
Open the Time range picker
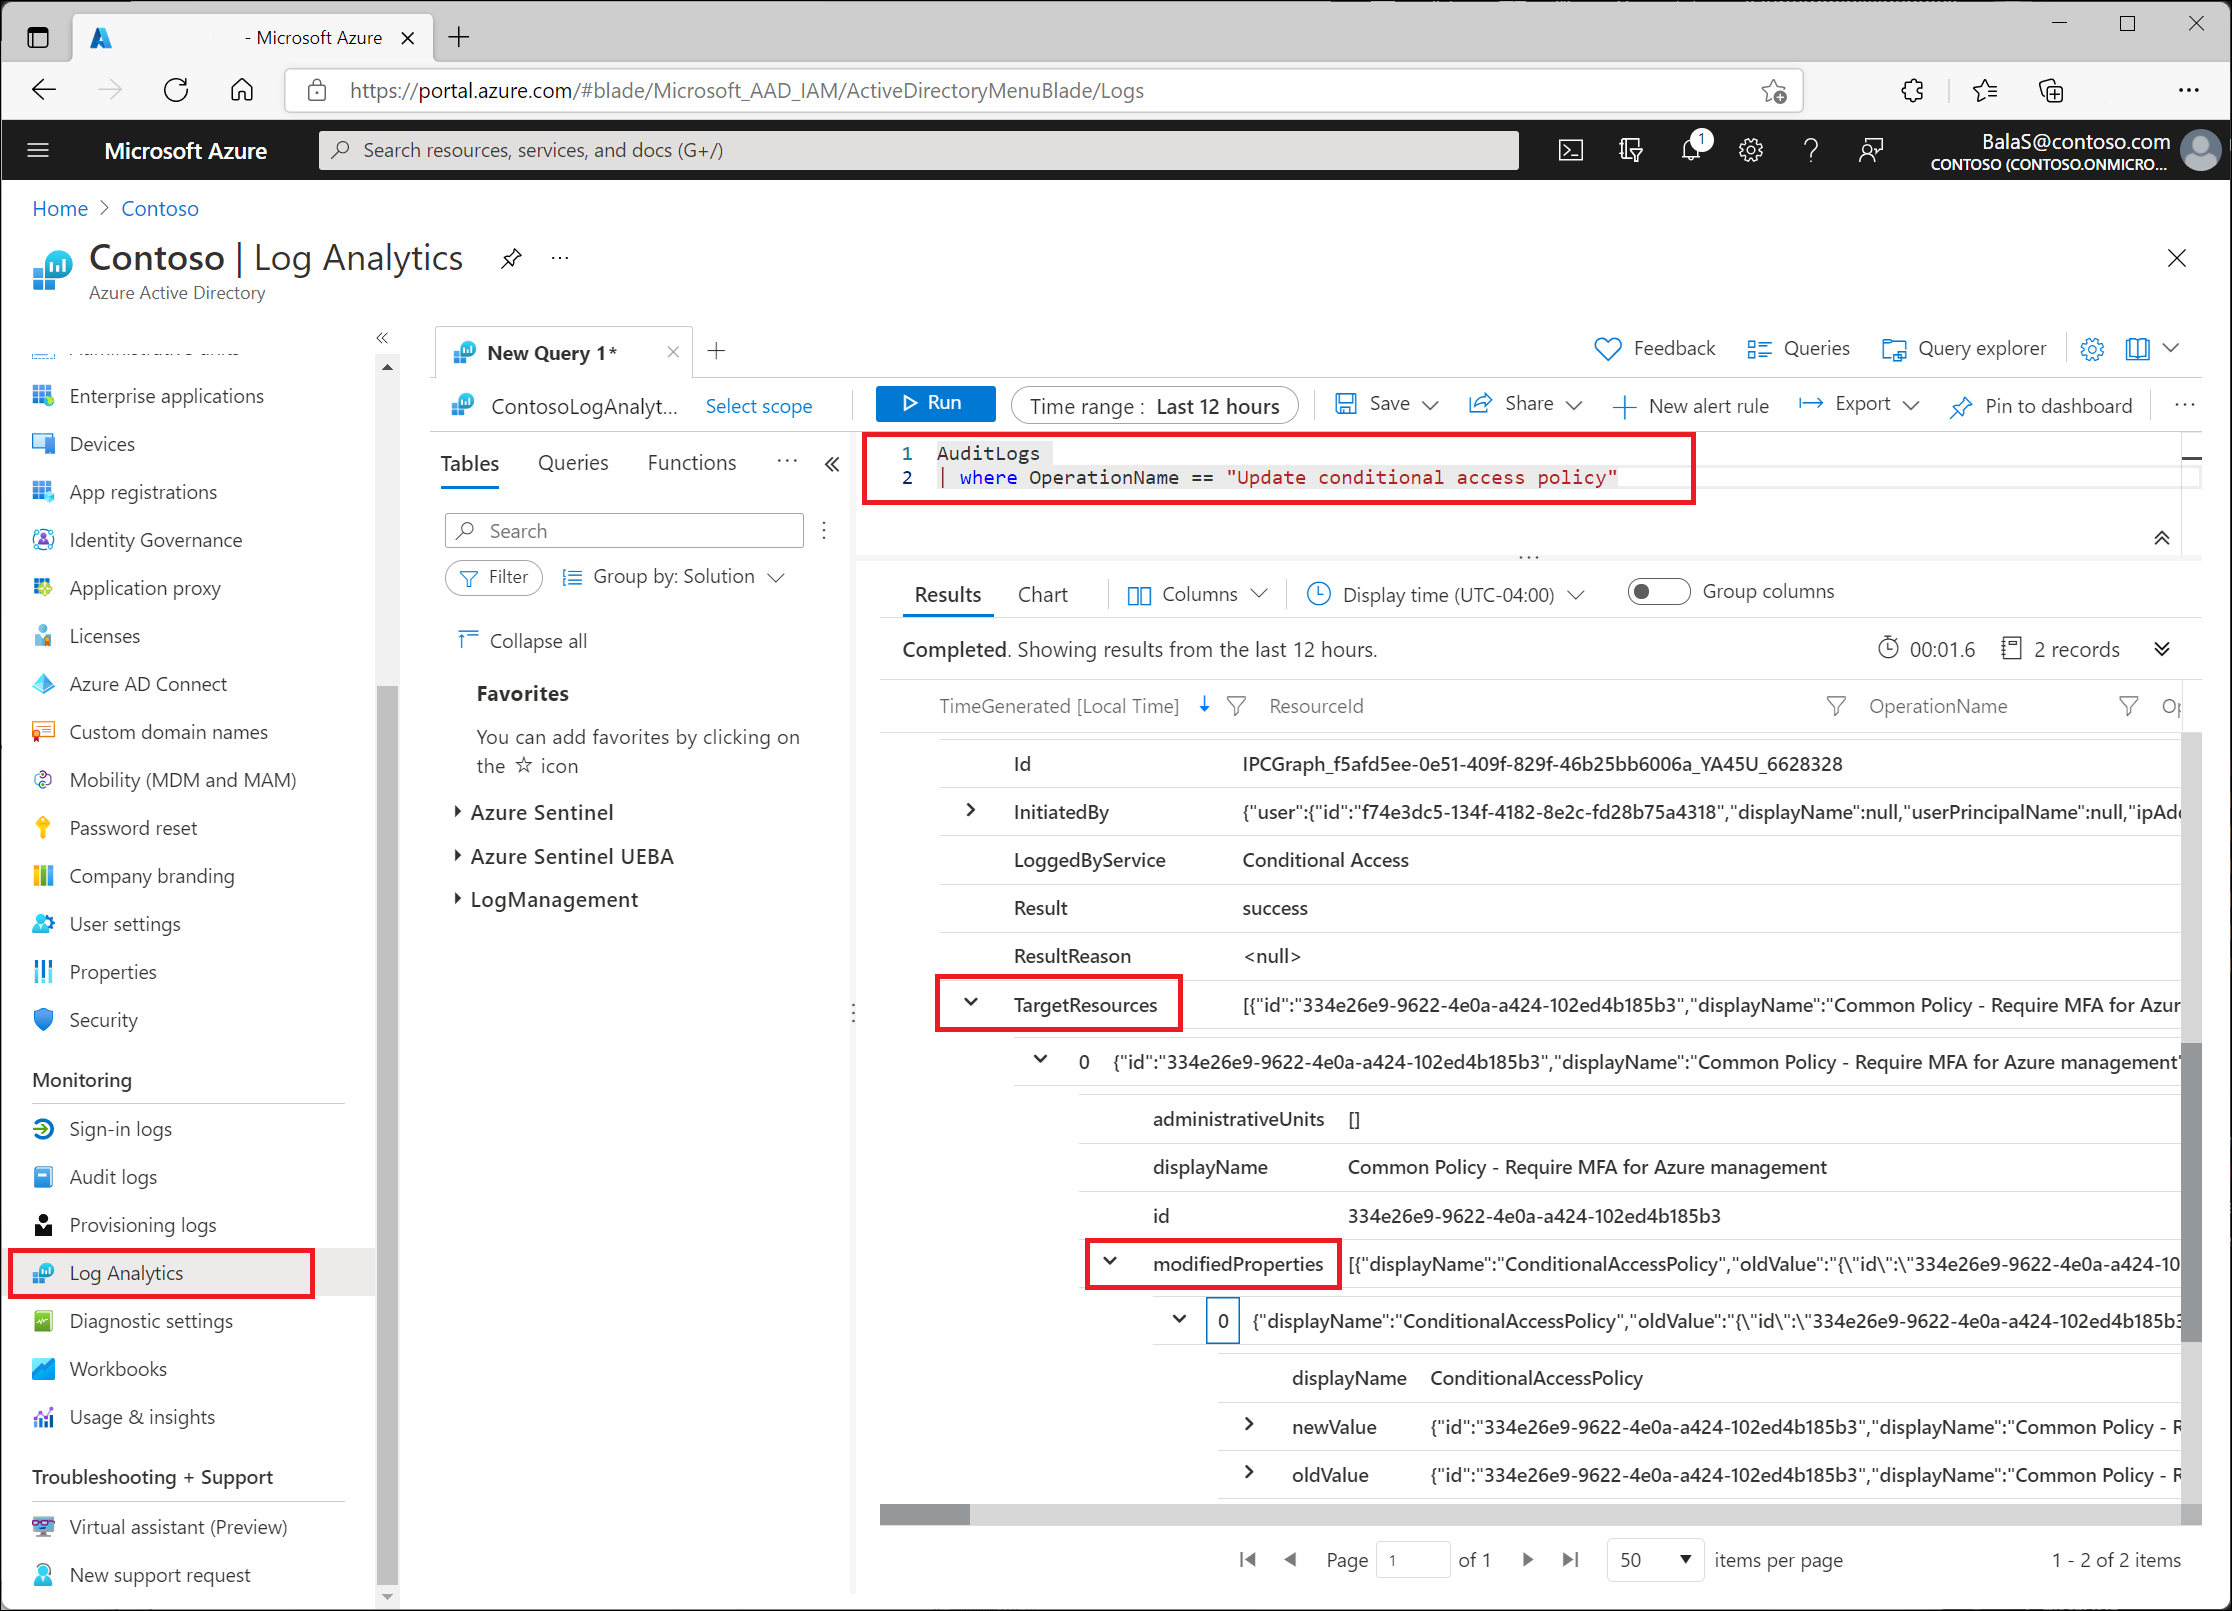click(1154, 406)
